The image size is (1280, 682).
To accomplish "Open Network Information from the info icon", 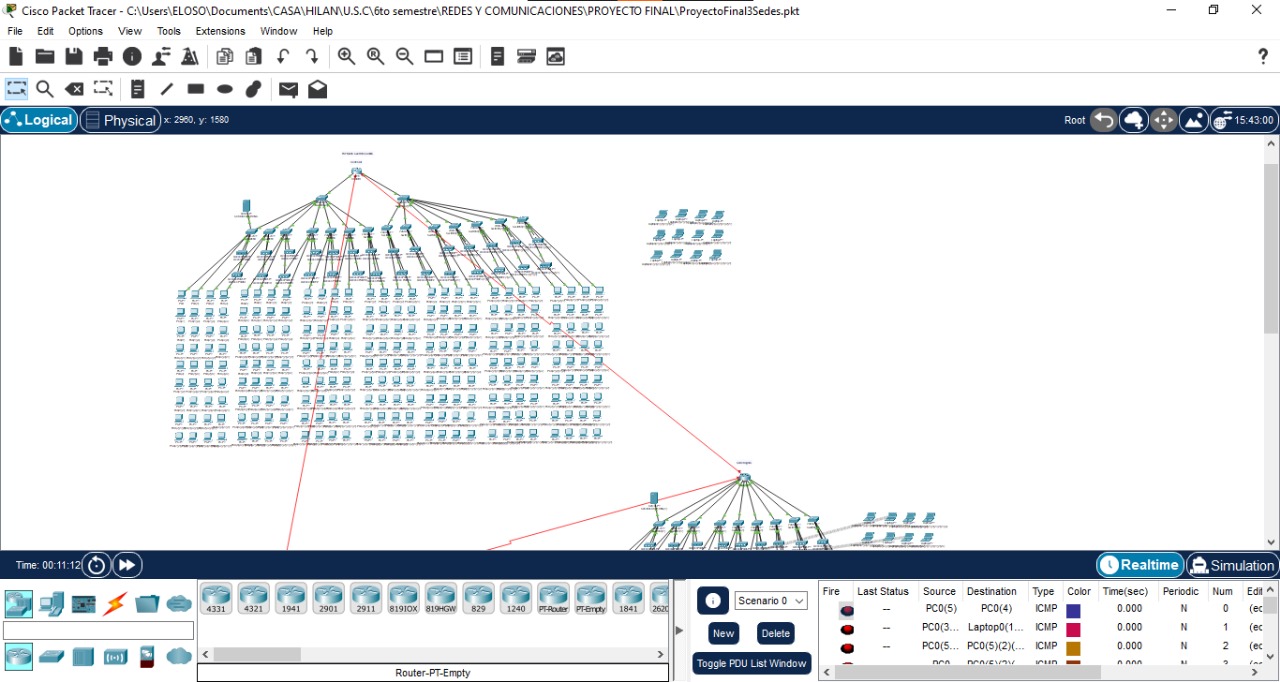I will click(x=132, y=57).
